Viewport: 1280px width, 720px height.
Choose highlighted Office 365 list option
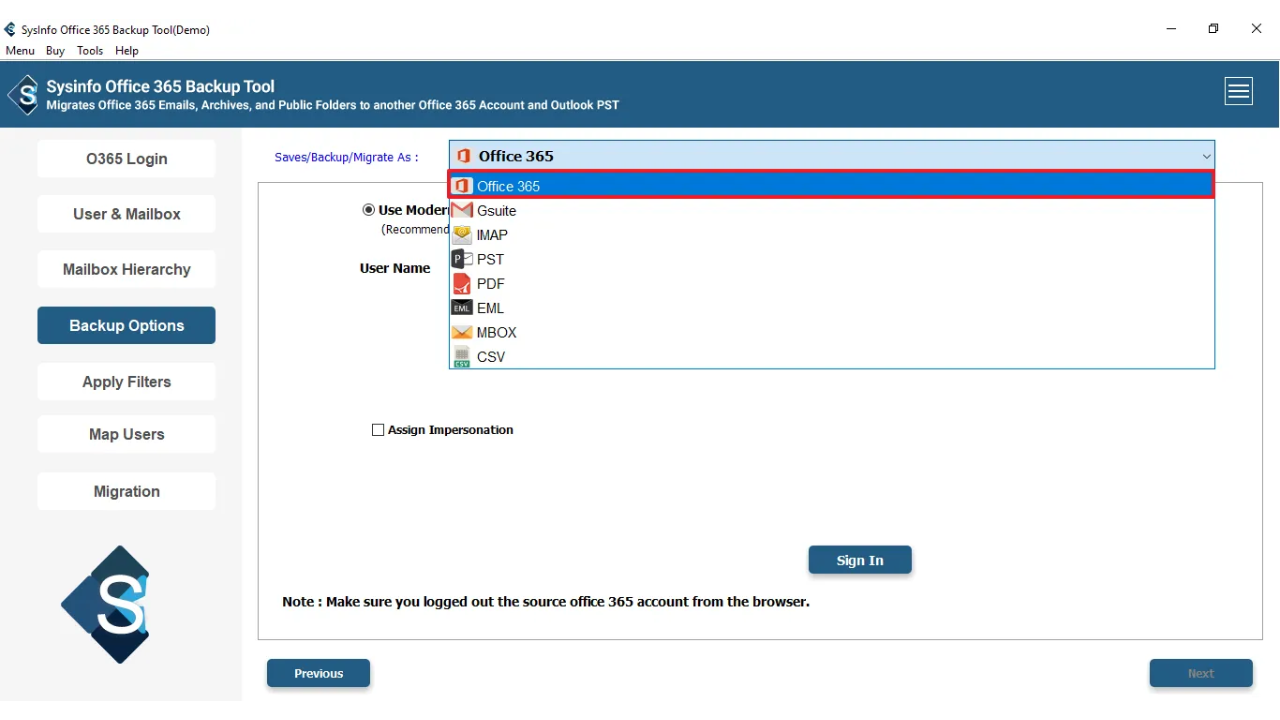(832, 185)
